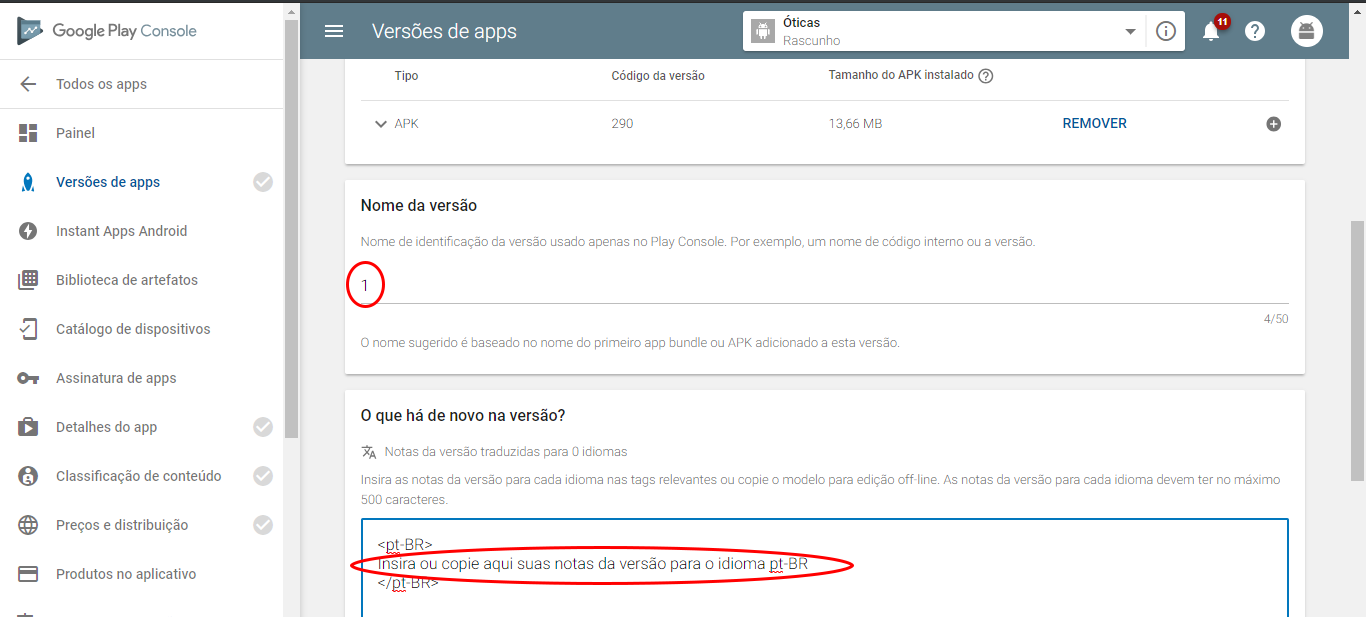Click the Detalhes do app store icon

(28, 427)
